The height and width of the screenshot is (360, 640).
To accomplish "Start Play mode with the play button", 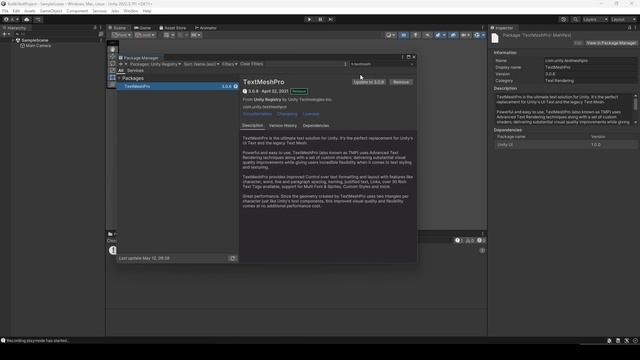I will point(309,19).
